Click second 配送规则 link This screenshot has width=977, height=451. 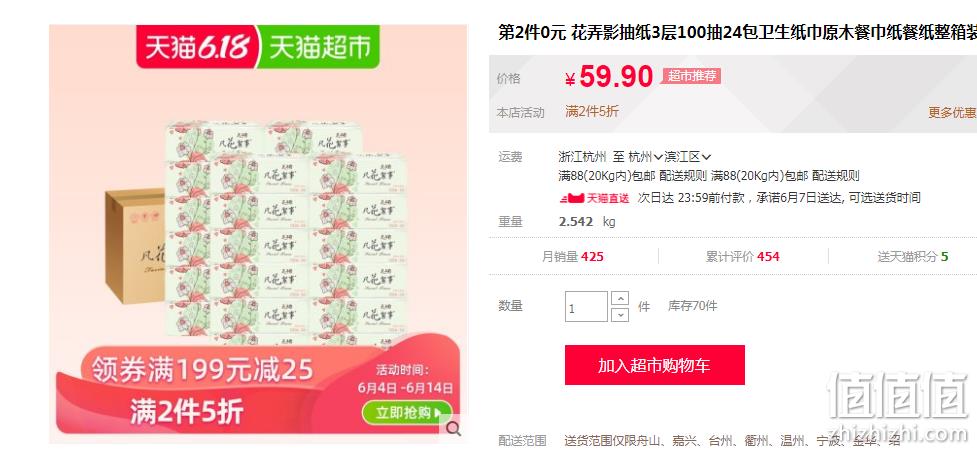tap(836, 176)
